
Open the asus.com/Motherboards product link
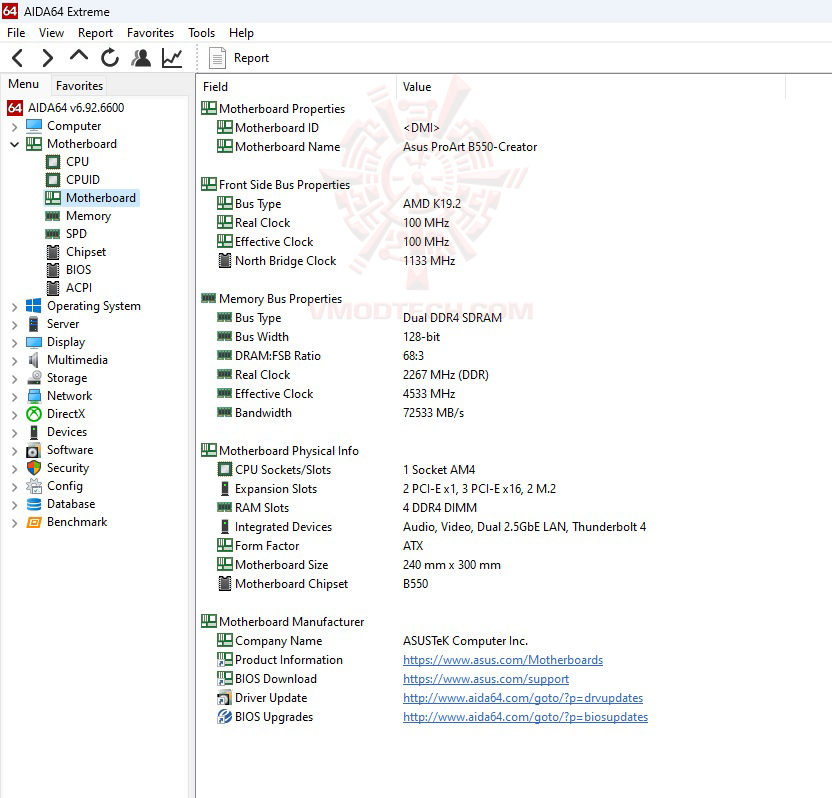[x=502, y=660]
